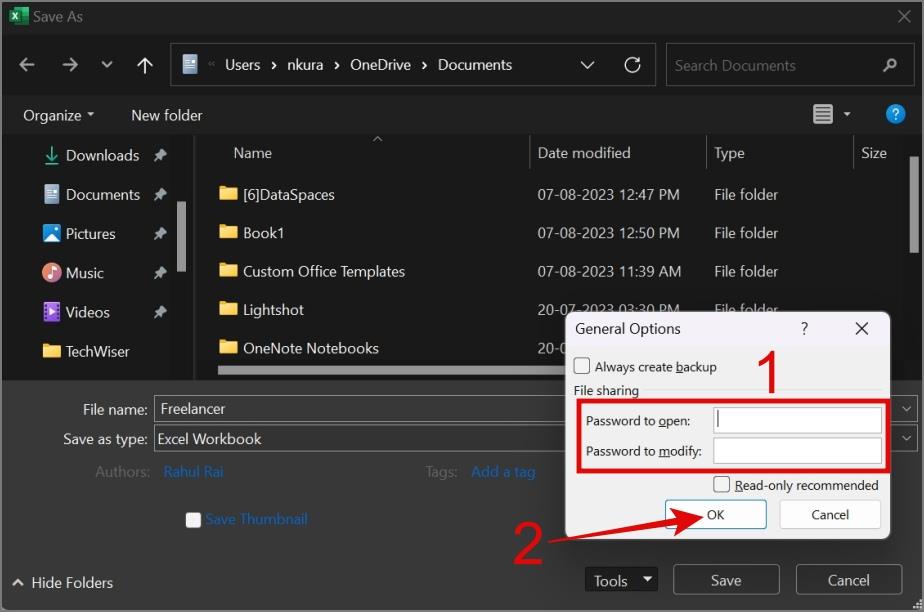Click the Refresh icon in address bar
The image size is (924, 612).
tap(632, 65)
